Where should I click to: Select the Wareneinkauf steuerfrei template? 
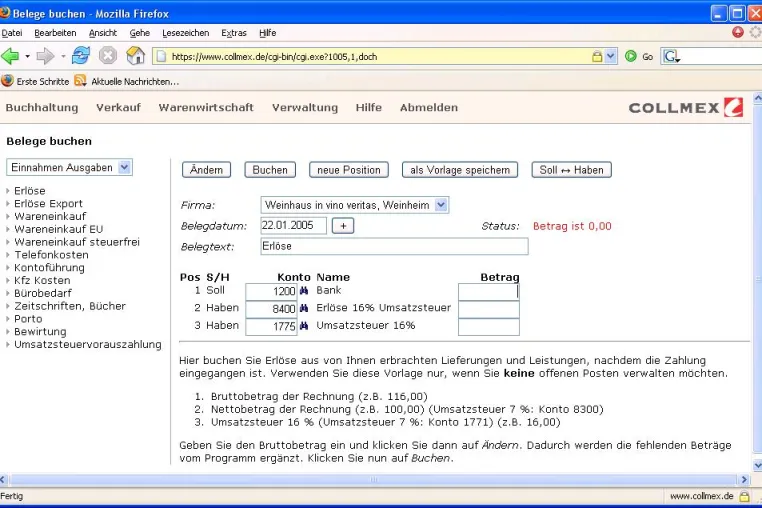click(x=77, y=242)
